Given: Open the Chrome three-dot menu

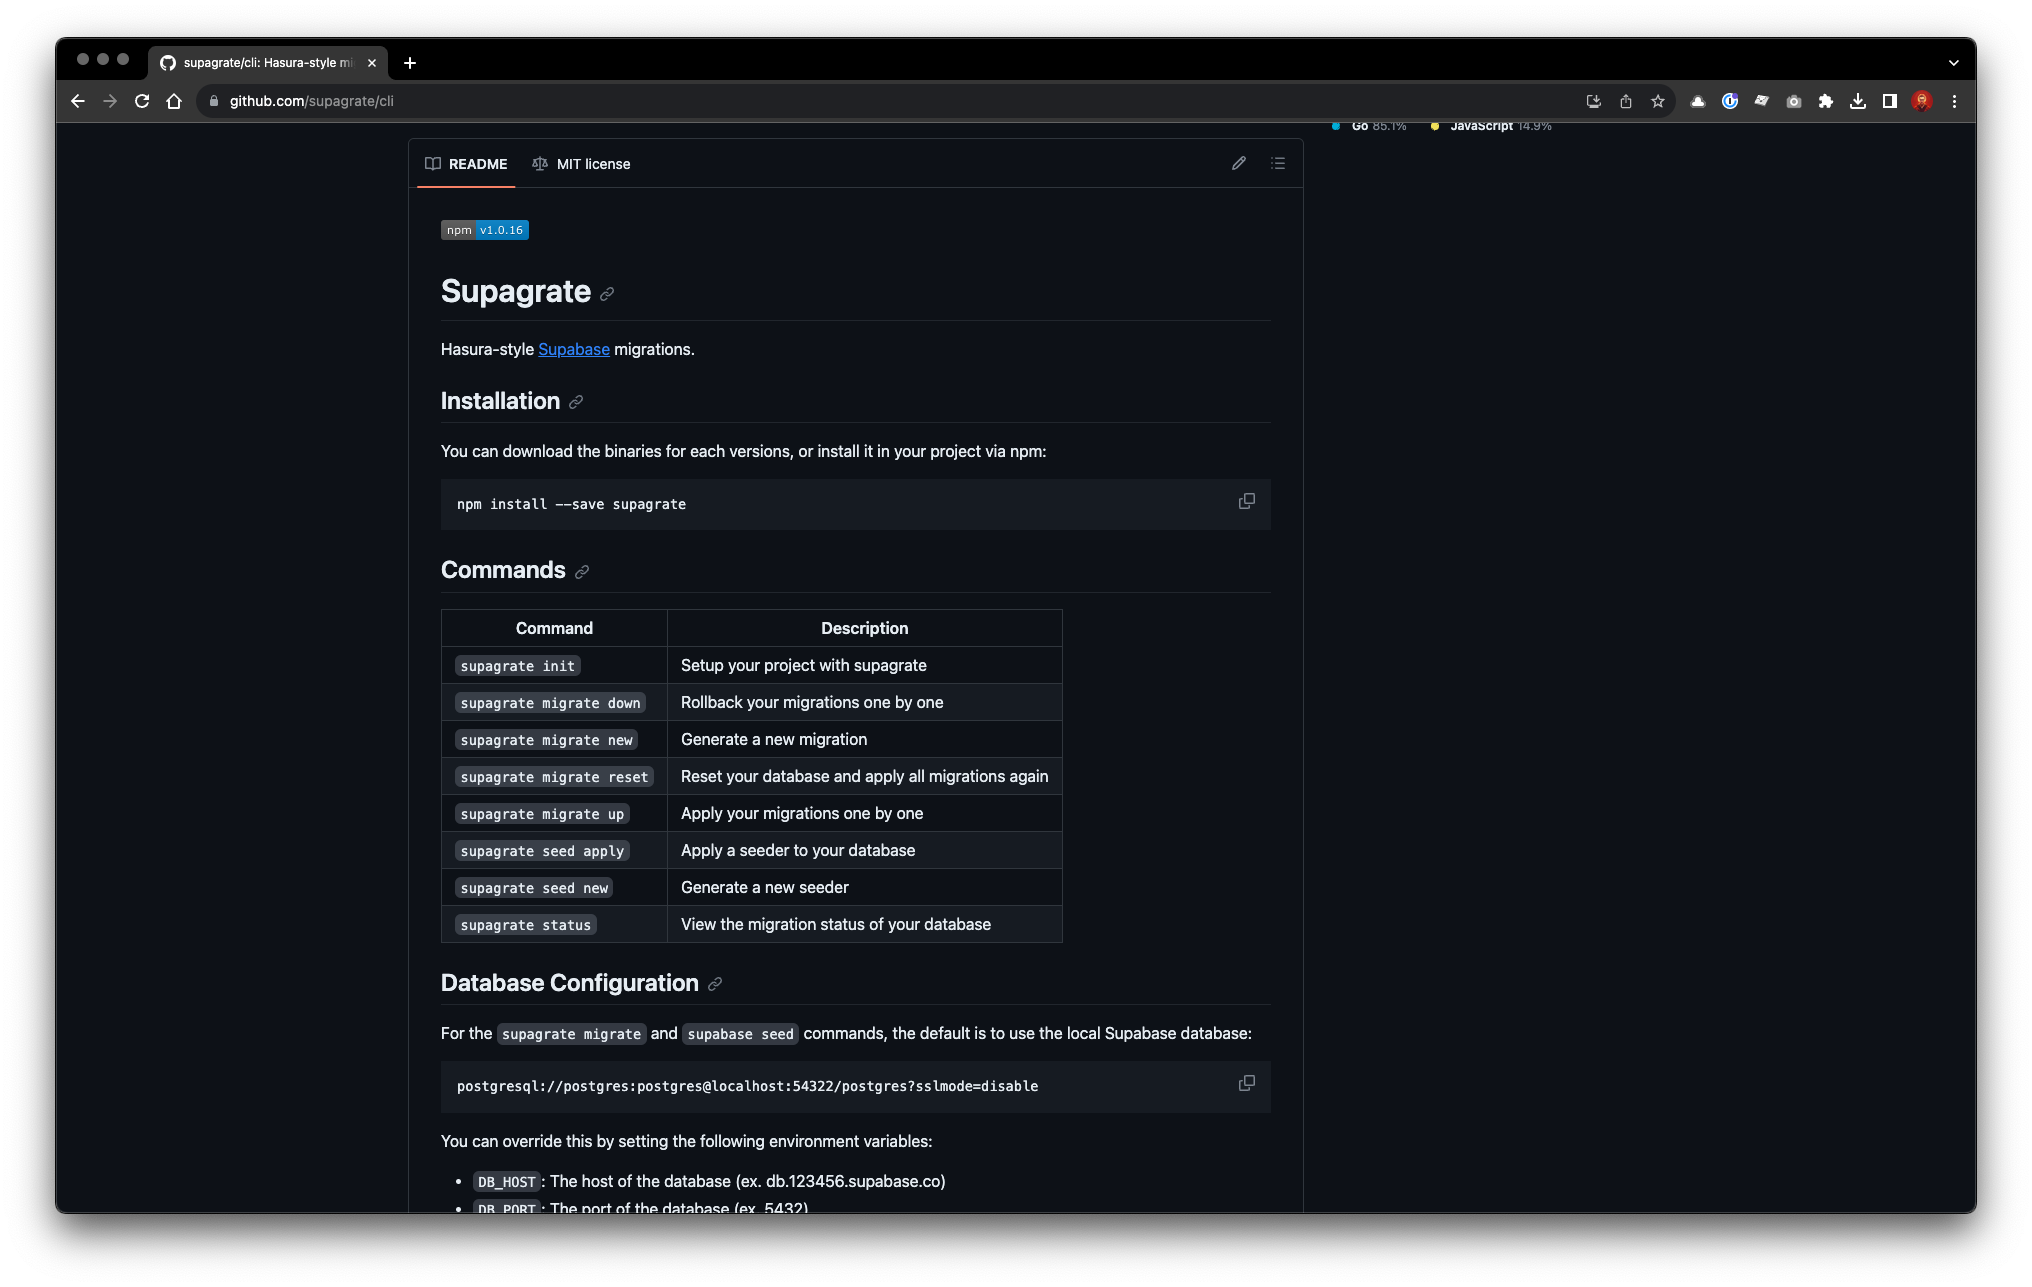Looking at the screenshot, I should [x=1954, y=101].
